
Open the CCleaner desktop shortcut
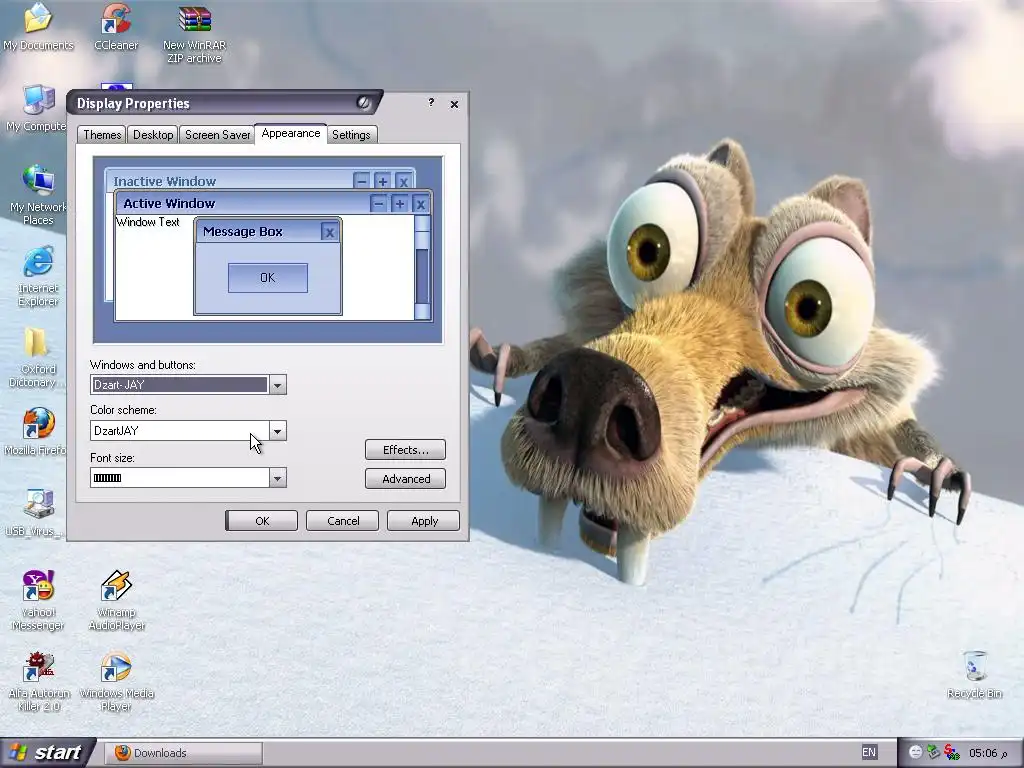coord(116,27)
